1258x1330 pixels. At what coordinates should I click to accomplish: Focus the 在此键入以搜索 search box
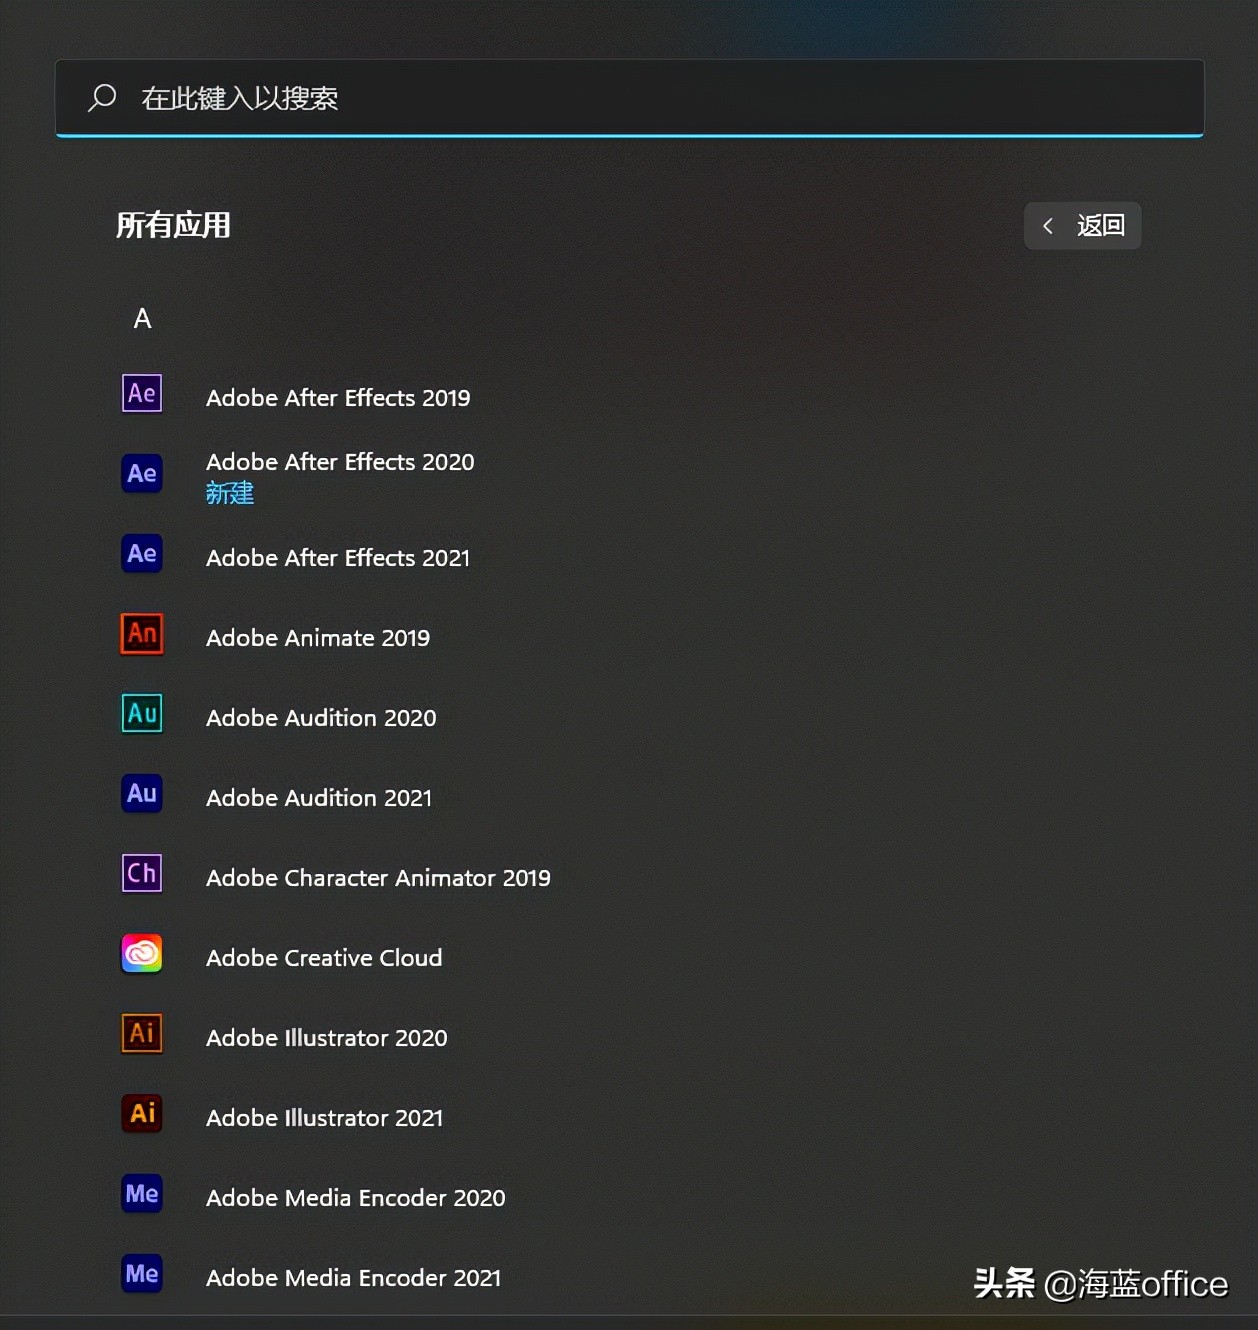(x=630, y=98)
